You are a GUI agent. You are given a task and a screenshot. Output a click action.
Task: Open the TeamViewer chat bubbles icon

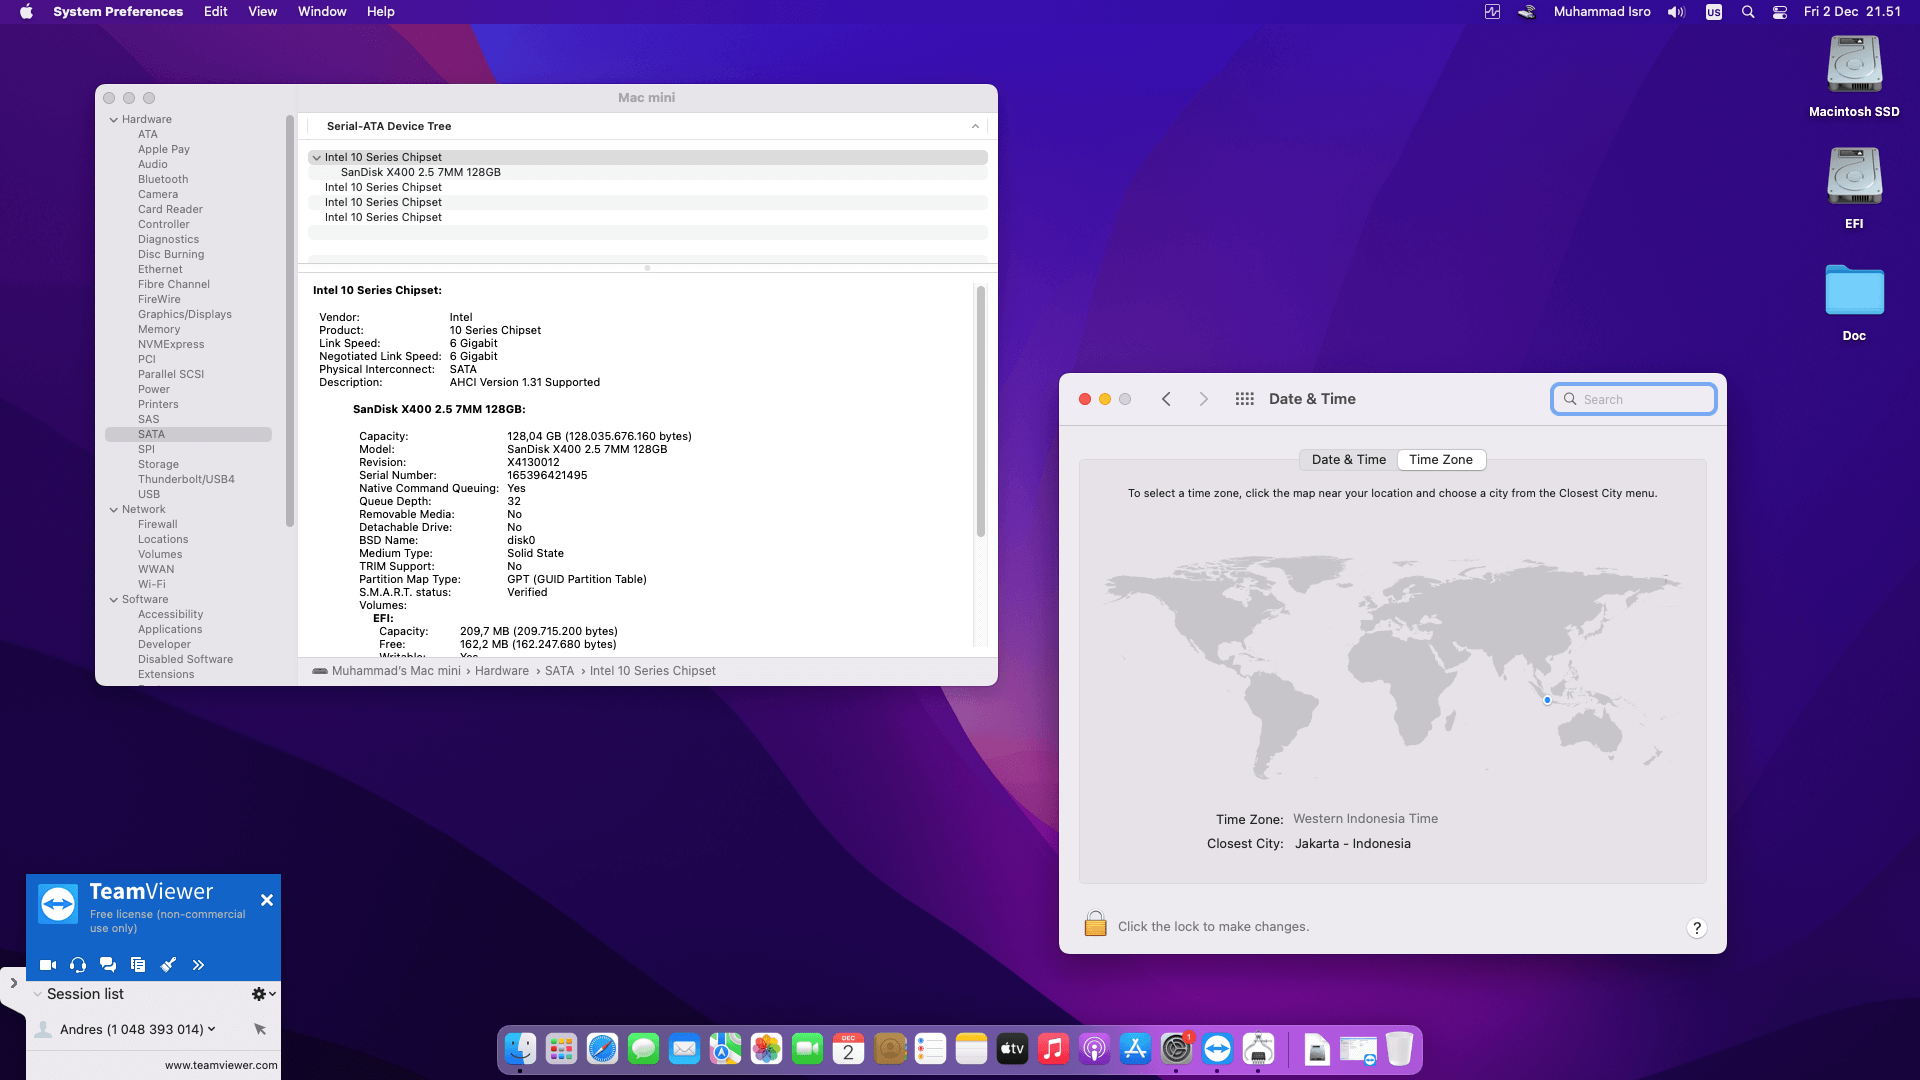[x=108, y=965]
